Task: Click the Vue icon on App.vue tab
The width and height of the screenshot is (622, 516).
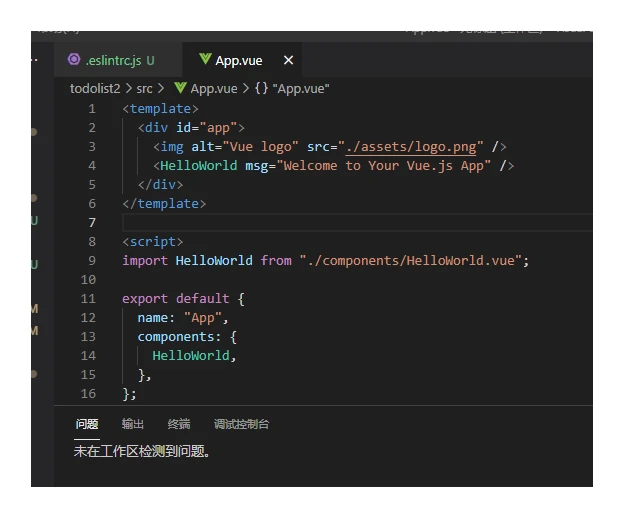Action: point(205,59)
